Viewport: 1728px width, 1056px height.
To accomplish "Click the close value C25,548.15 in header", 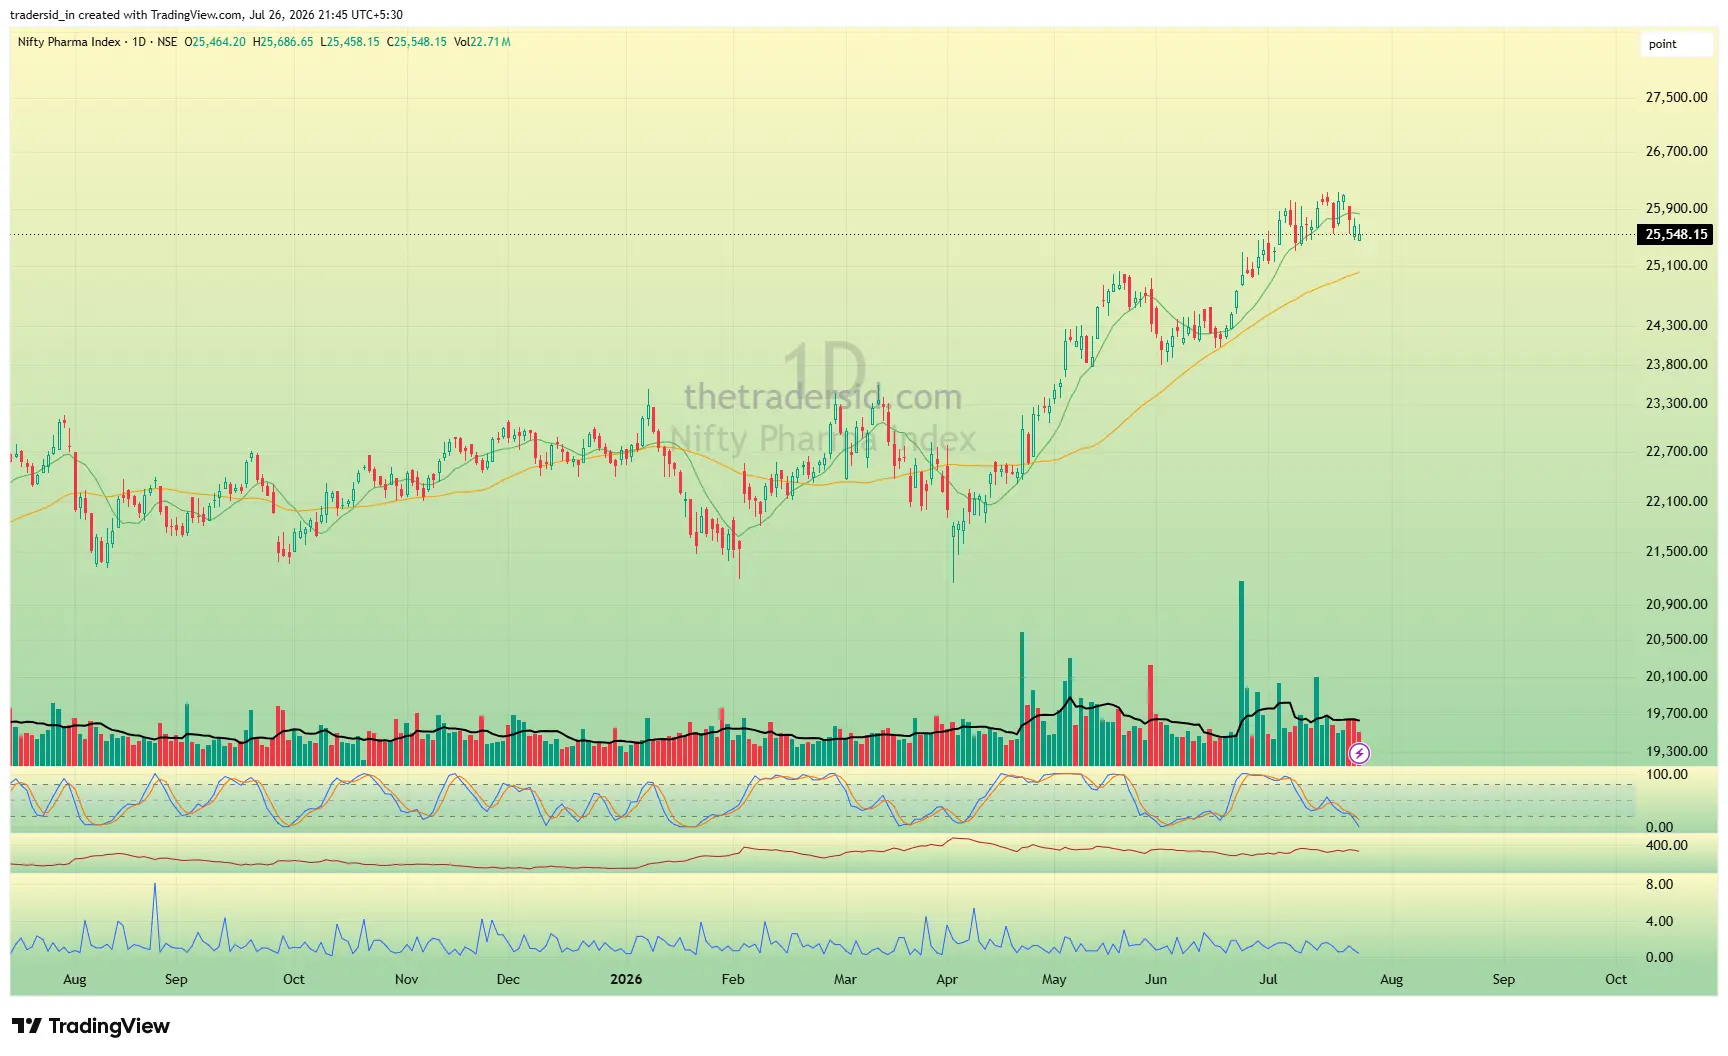I will tap(417, 42).
